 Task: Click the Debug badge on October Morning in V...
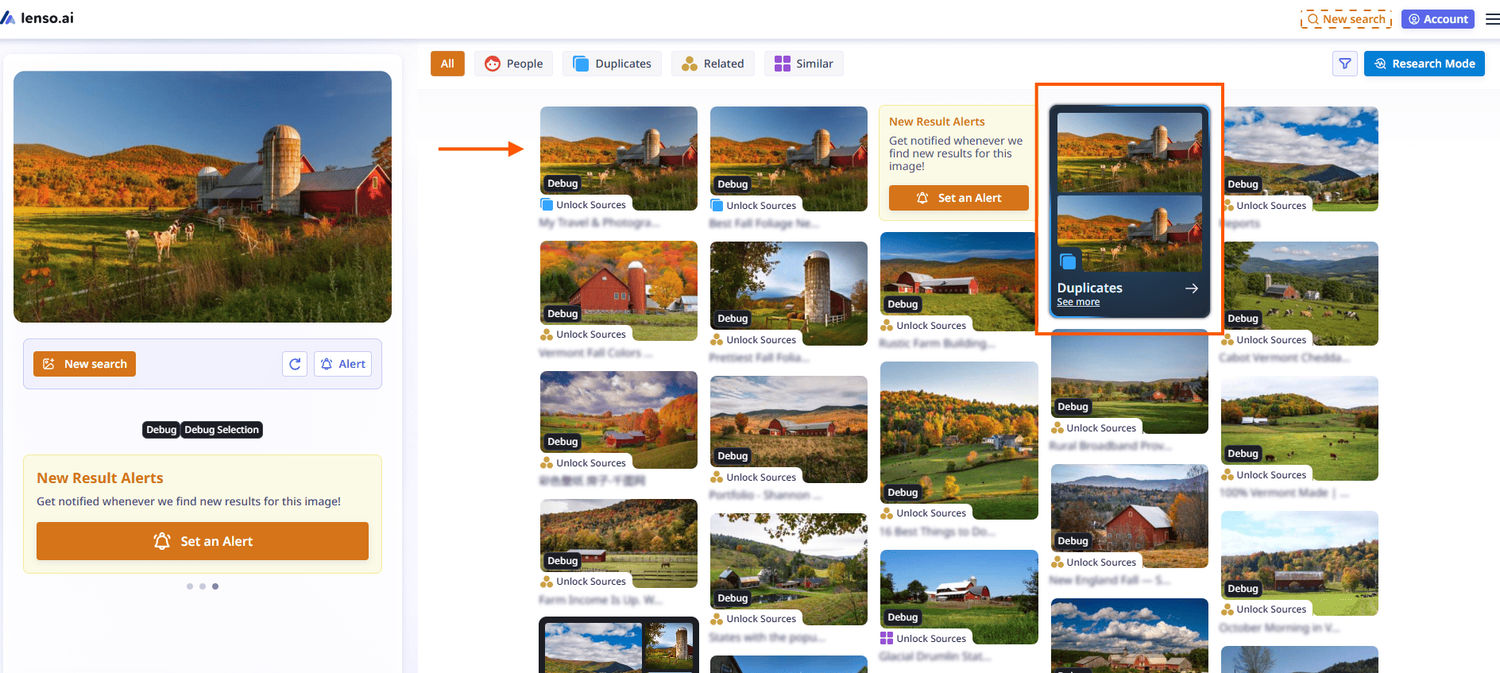tap(1243, 589)
